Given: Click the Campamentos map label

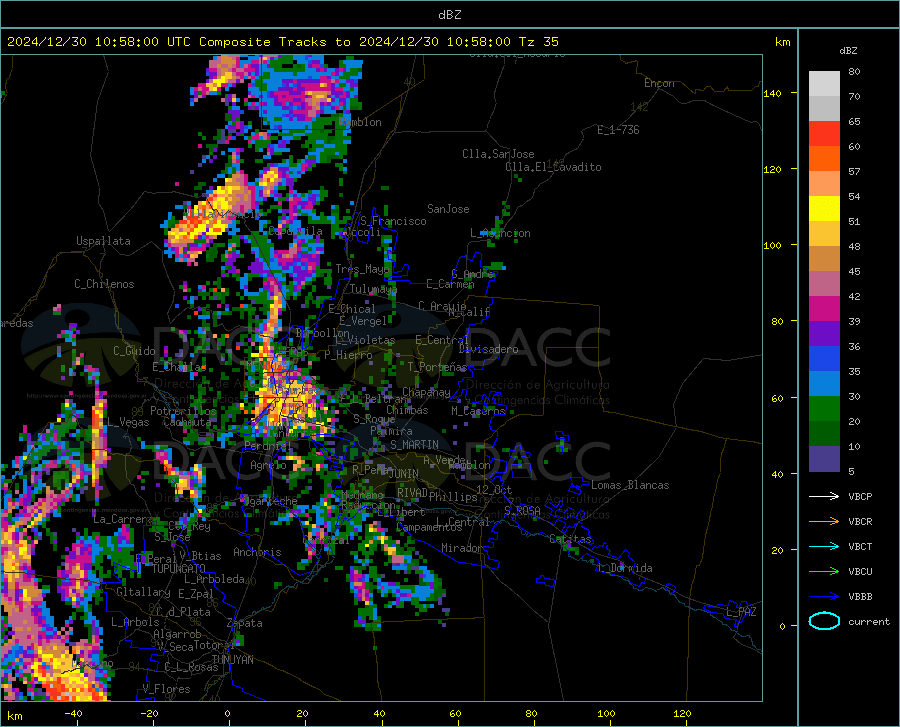Looking at the screenshot, I should point(429,527).
